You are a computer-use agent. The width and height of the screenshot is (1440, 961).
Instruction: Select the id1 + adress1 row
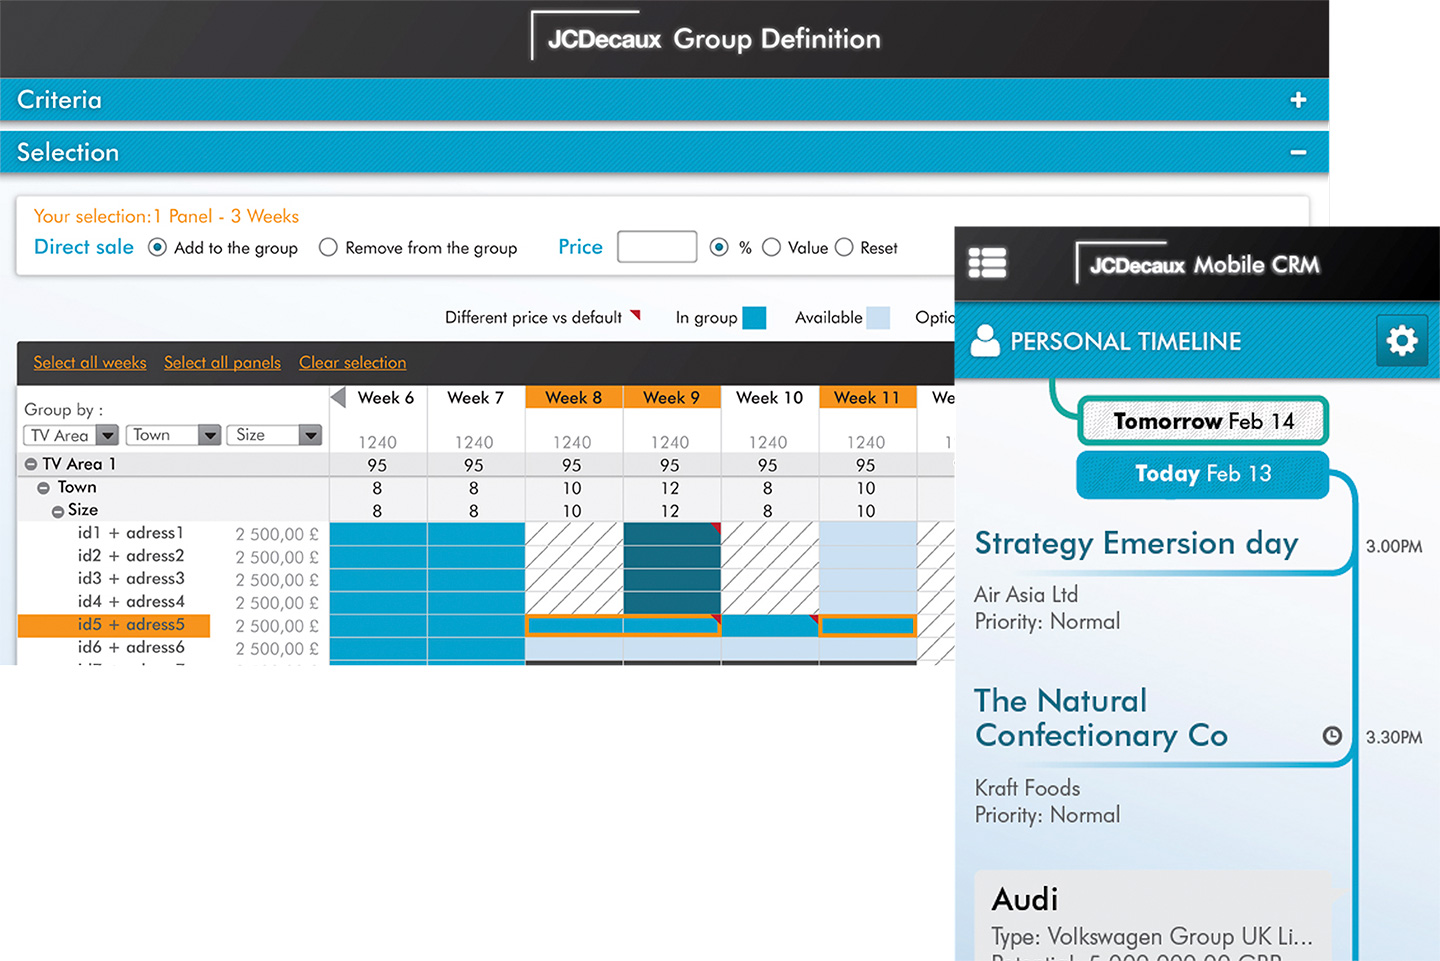[x=131, y=533]
